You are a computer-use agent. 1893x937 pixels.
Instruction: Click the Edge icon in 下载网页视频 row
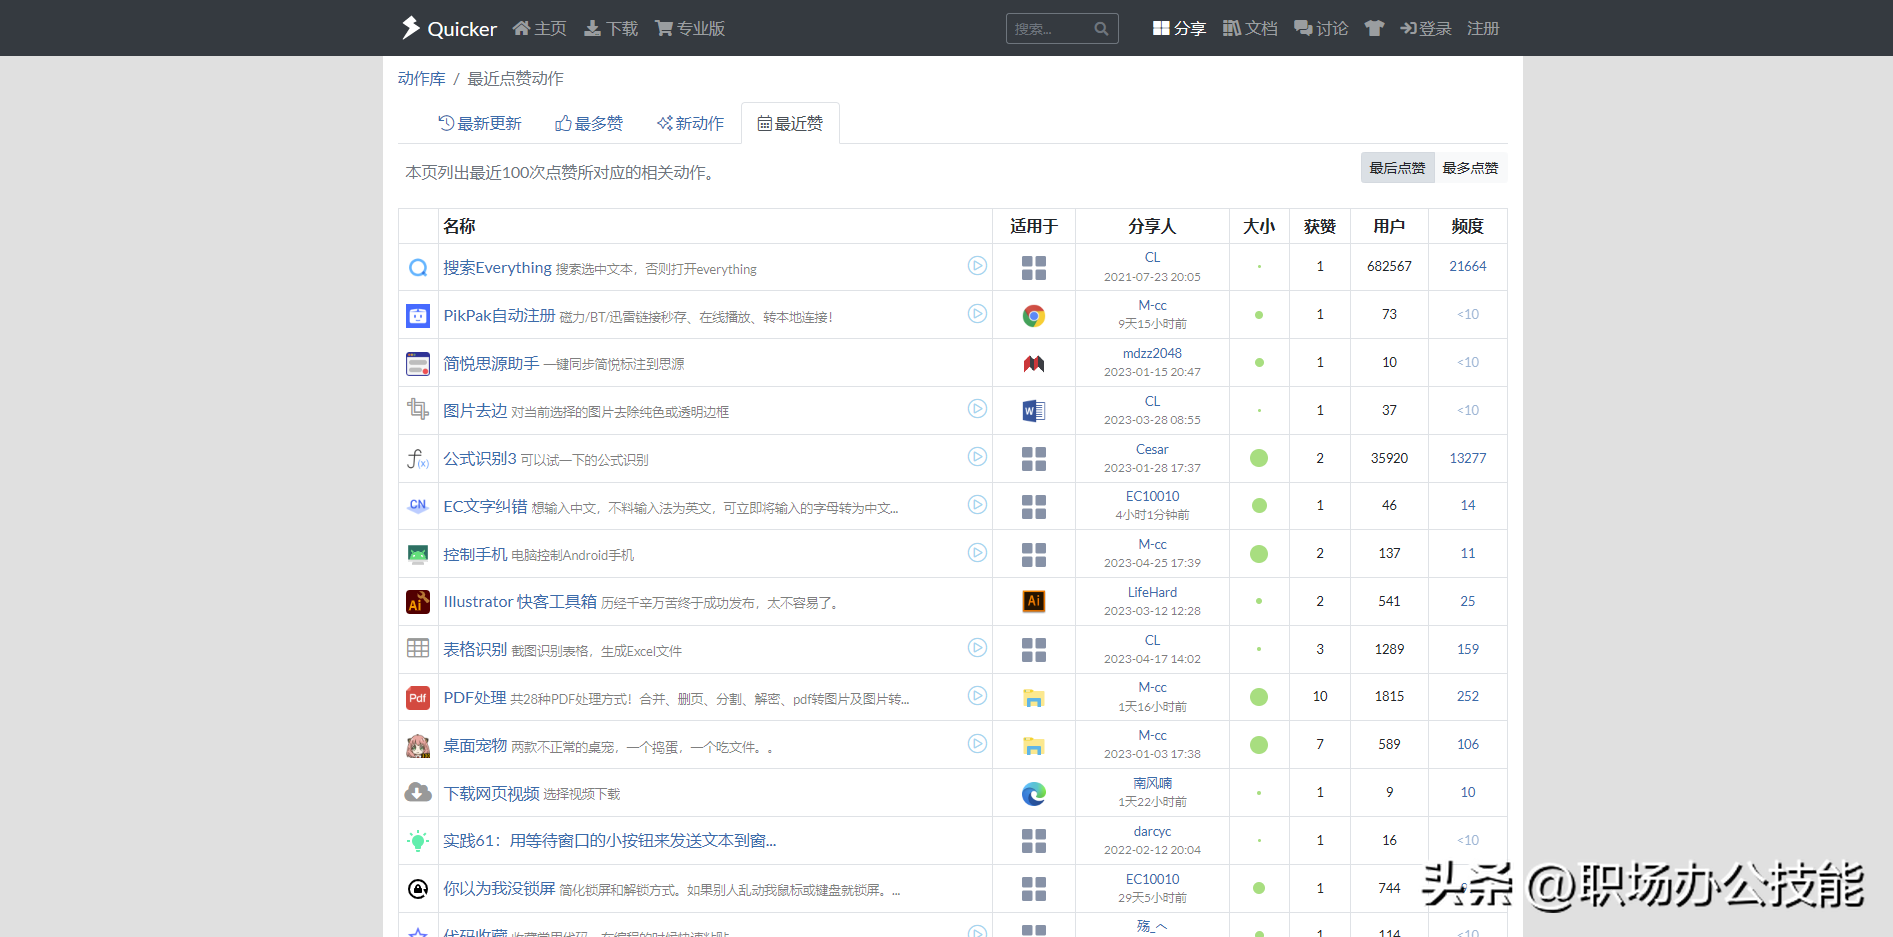coord(1034,794)
